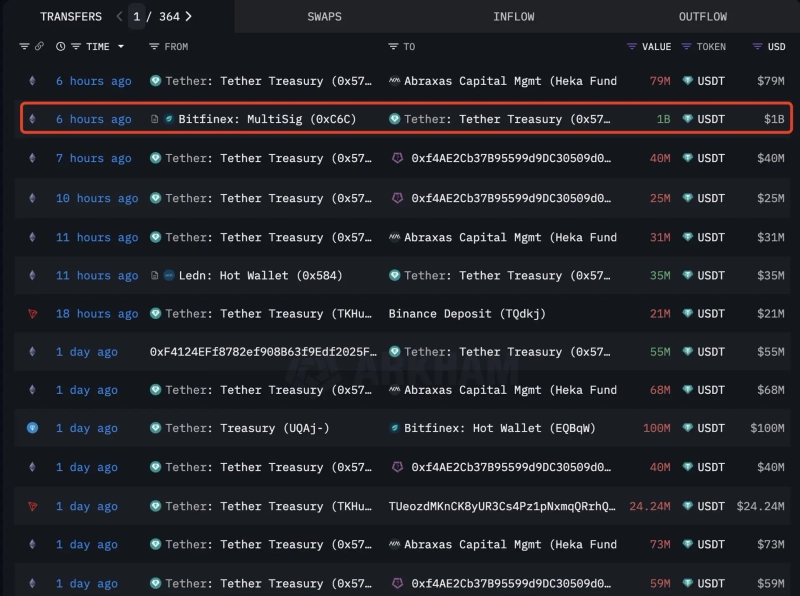Click the contract icon beside Bitfinex: MultiSig
The height and width of the screenshot is (596, 800).
pyautogui.click(x=155, y=119)
